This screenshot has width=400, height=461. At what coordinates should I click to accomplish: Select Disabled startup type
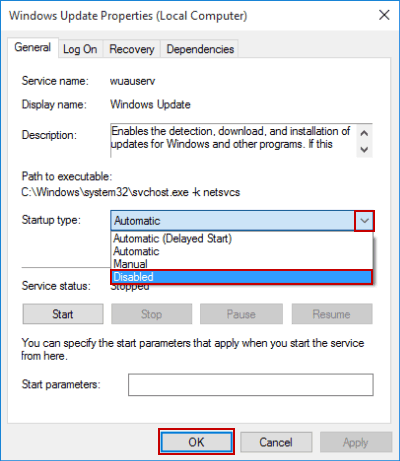point(242,277)
